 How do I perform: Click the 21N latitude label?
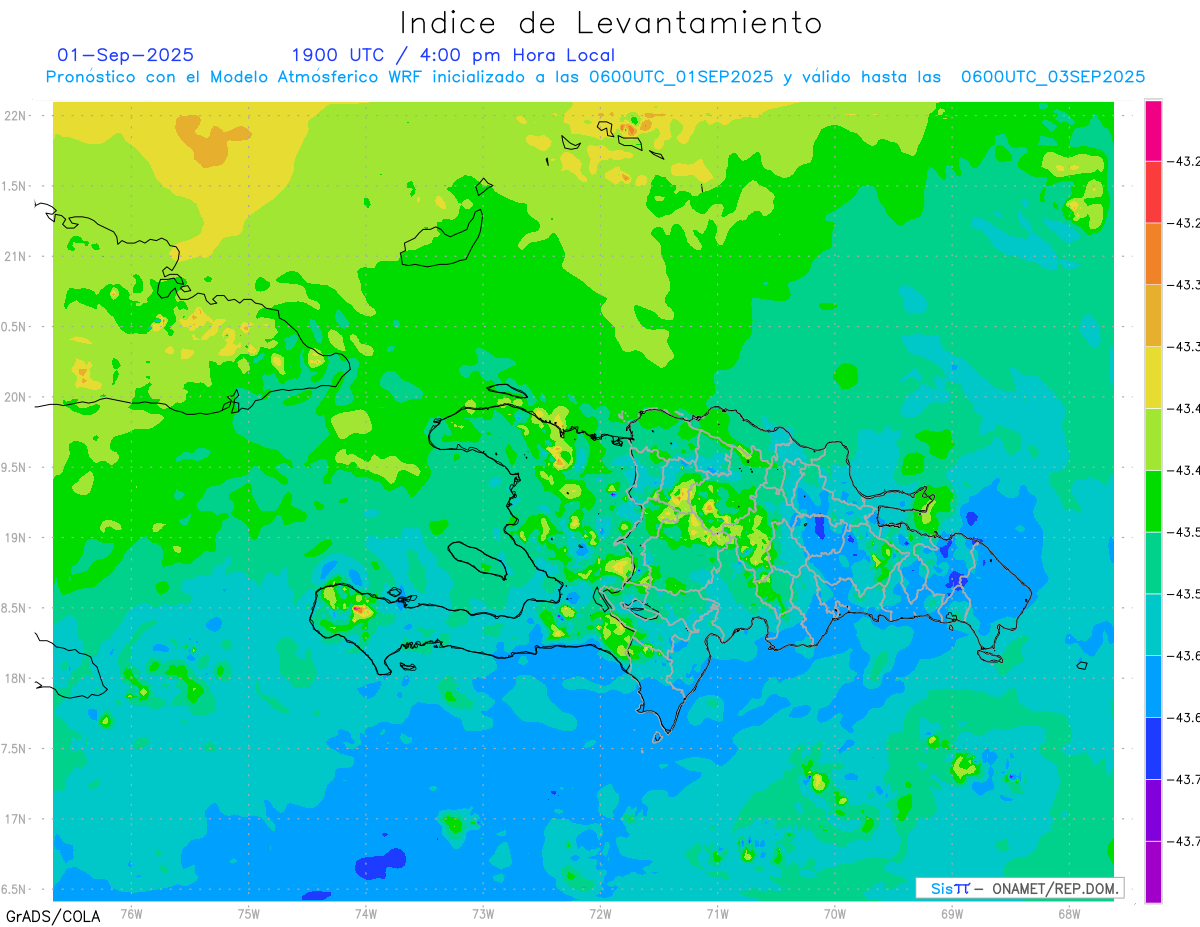16,256
